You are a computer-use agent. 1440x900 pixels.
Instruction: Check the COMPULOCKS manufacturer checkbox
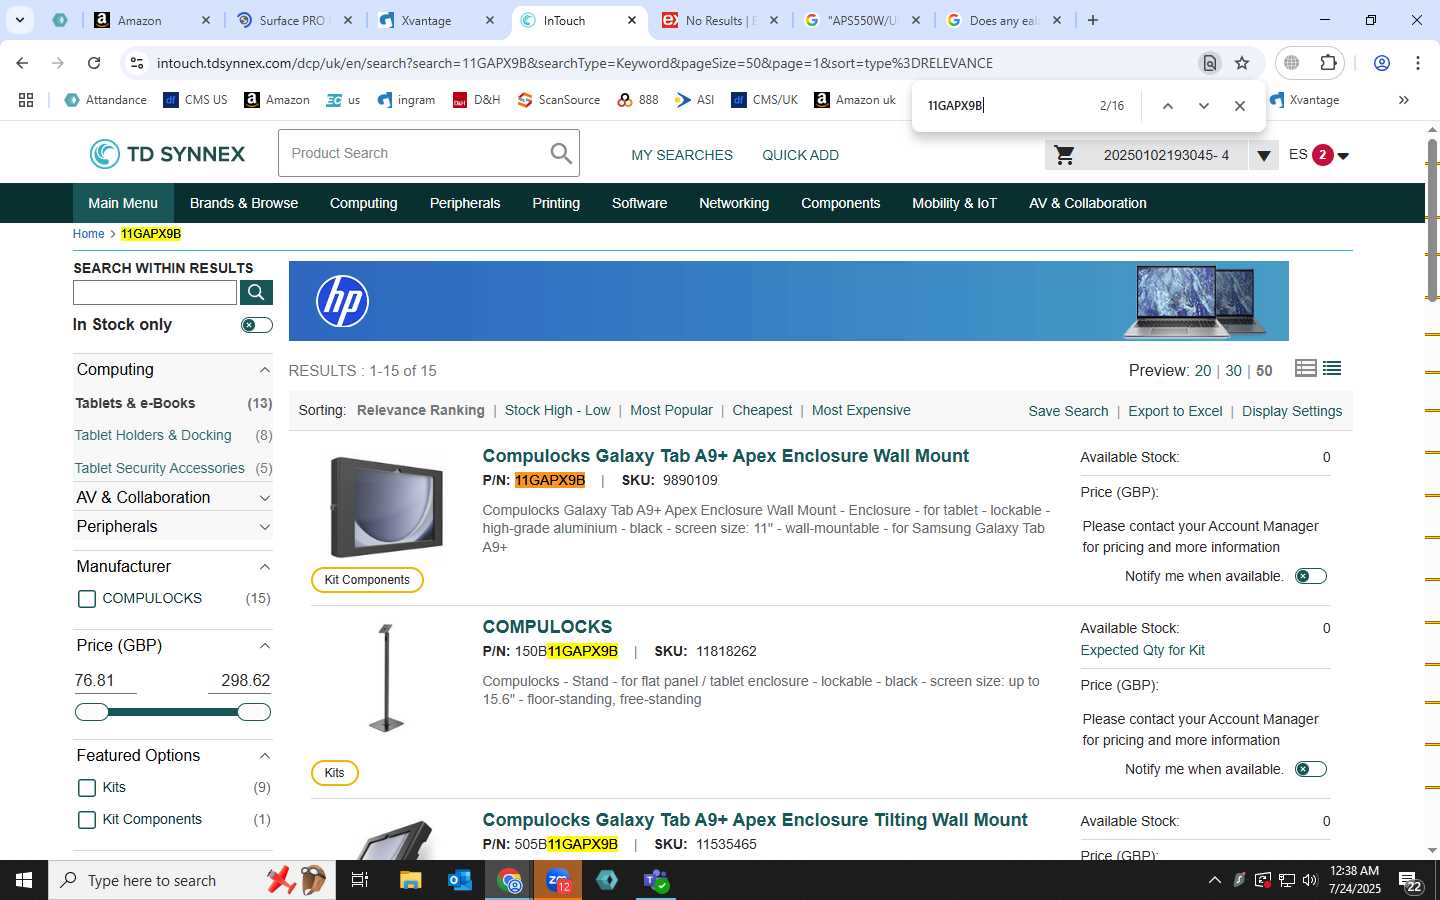point(87,599)
